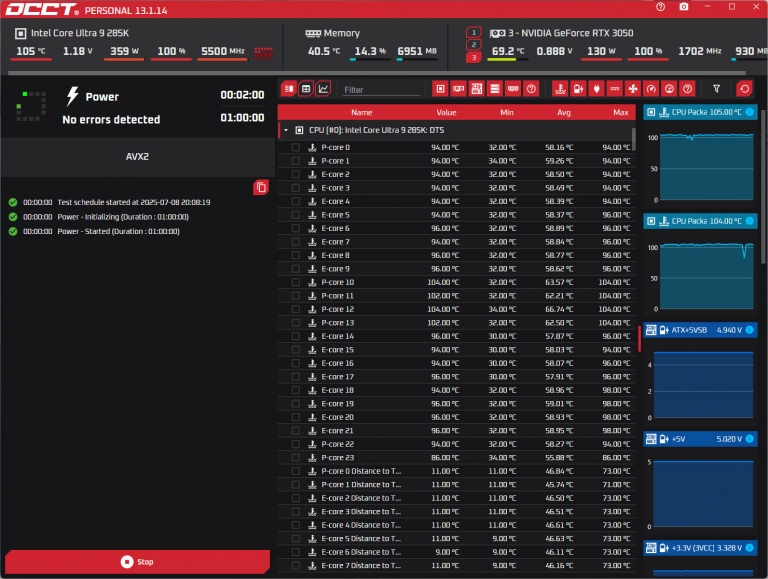Image resolution: width=768 pixels, height=579 pixels.
Task: Open help from title bar question icon
Action: [660, 7]
